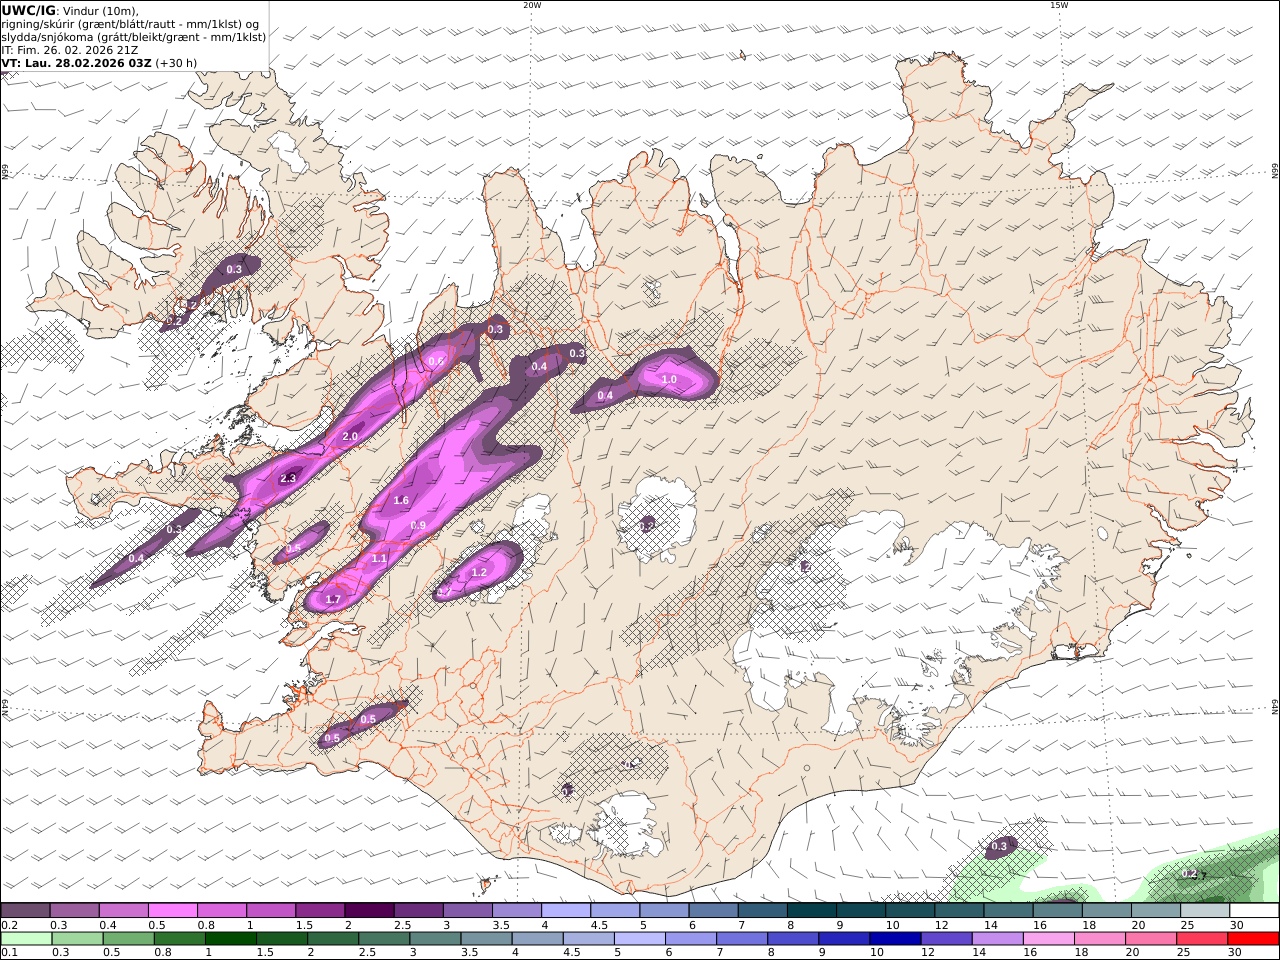The height and width of the screenshot is (960, 1280).
Task: Select bright magenta 0.5 swatch in upper legend row
Action: point(172,911)
